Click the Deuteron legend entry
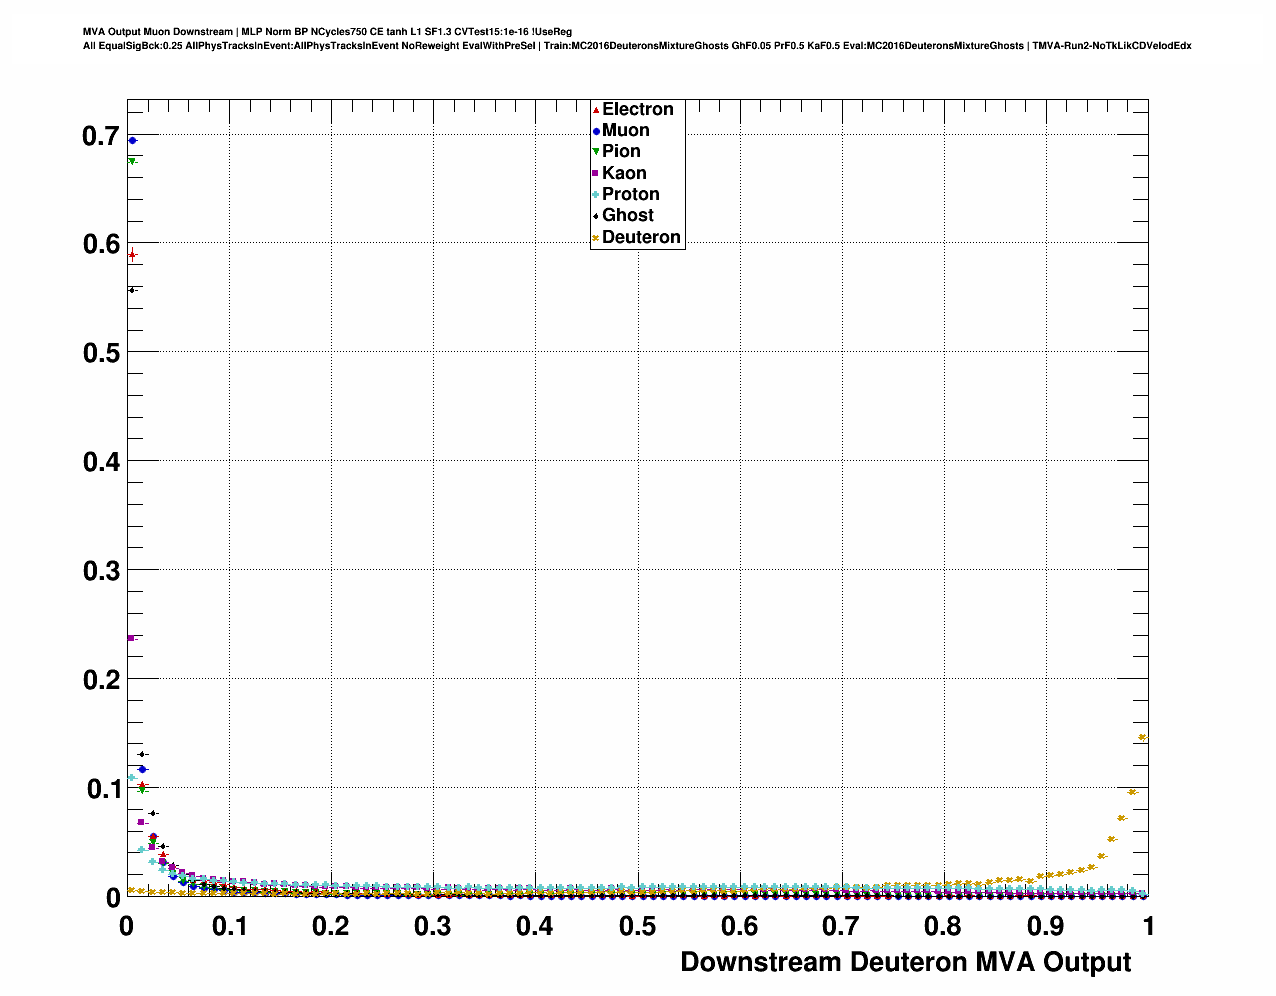1276x996 pixels. coord(641,237)
